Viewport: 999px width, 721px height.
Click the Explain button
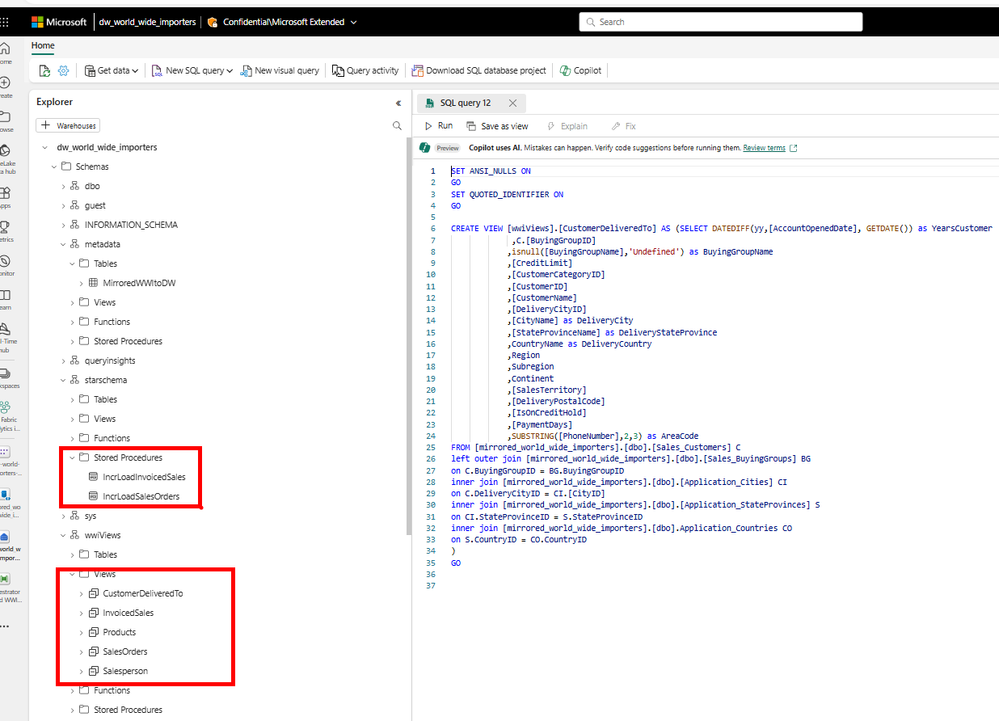(568, 126)
